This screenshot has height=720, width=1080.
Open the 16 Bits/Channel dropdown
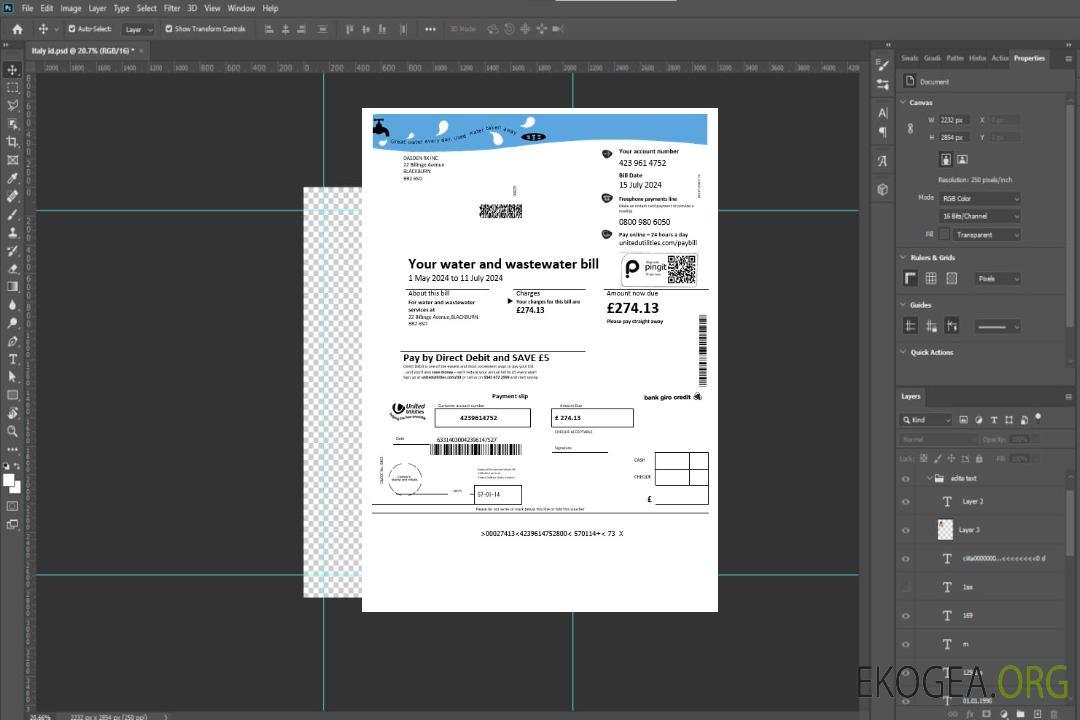point(979,216)
